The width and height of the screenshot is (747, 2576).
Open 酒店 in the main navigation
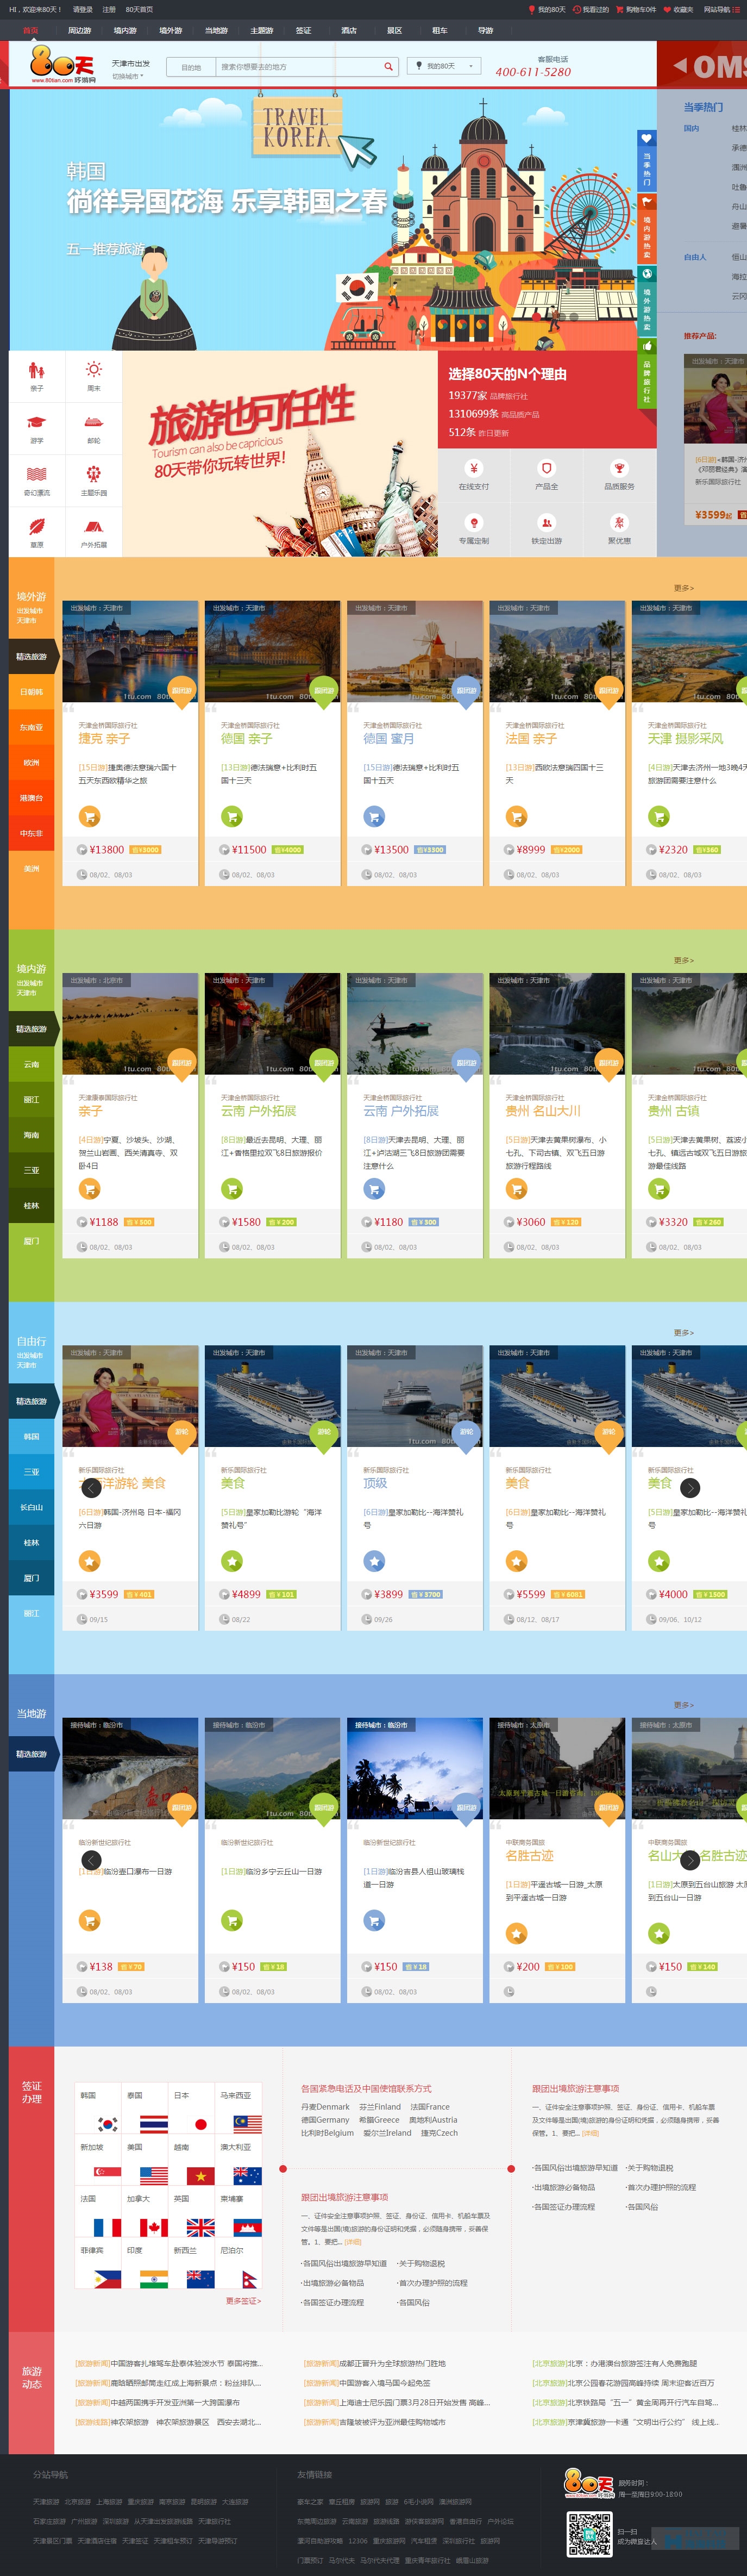pos(348,30)
